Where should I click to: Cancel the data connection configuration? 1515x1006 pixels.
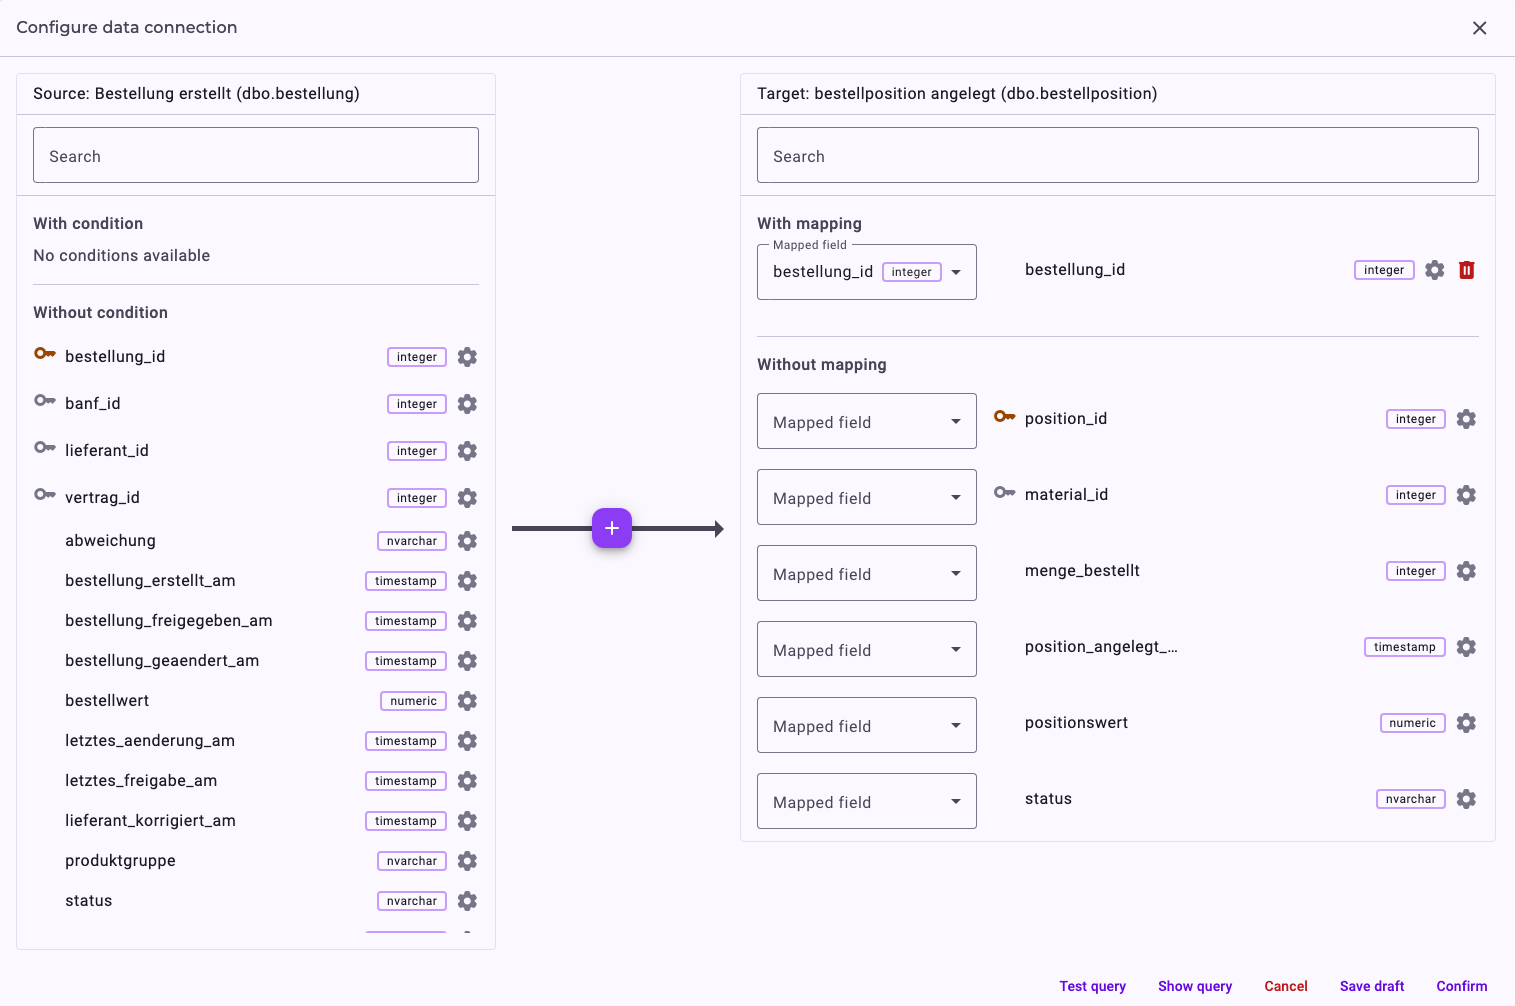tap(1286, 986)
